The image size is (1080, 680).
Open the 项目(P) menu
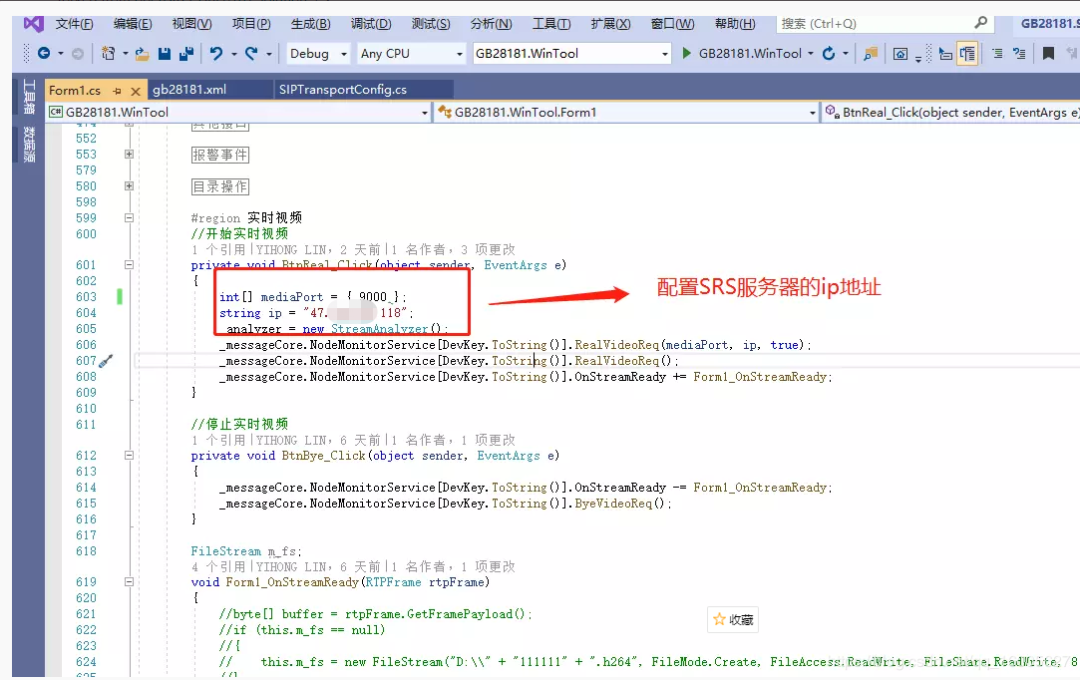(251, 23)
